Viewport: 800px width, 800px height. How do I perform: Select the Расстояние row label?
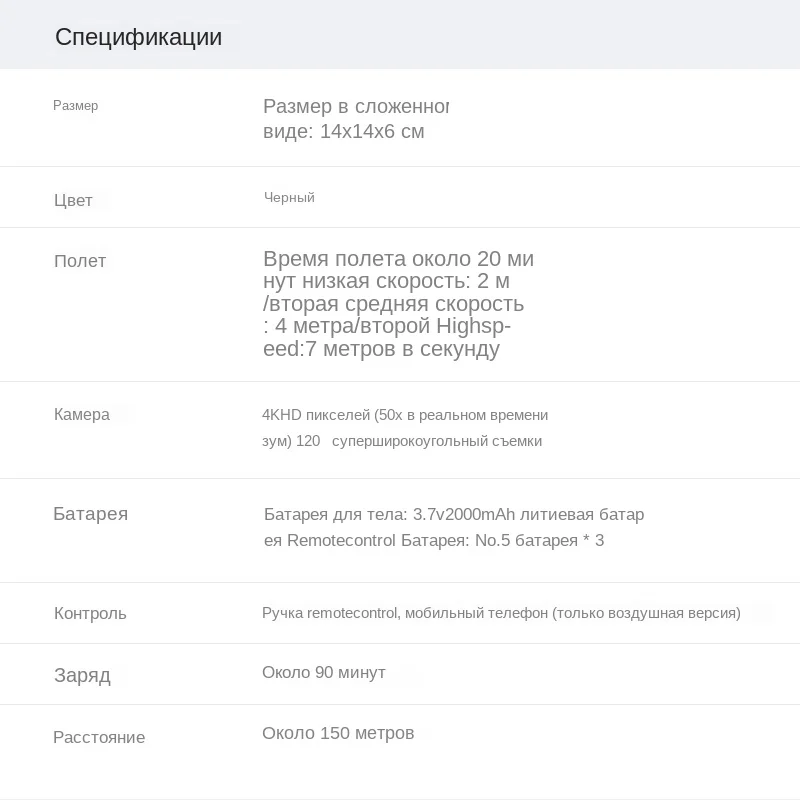pyautogui.click(x=99, y=738)
